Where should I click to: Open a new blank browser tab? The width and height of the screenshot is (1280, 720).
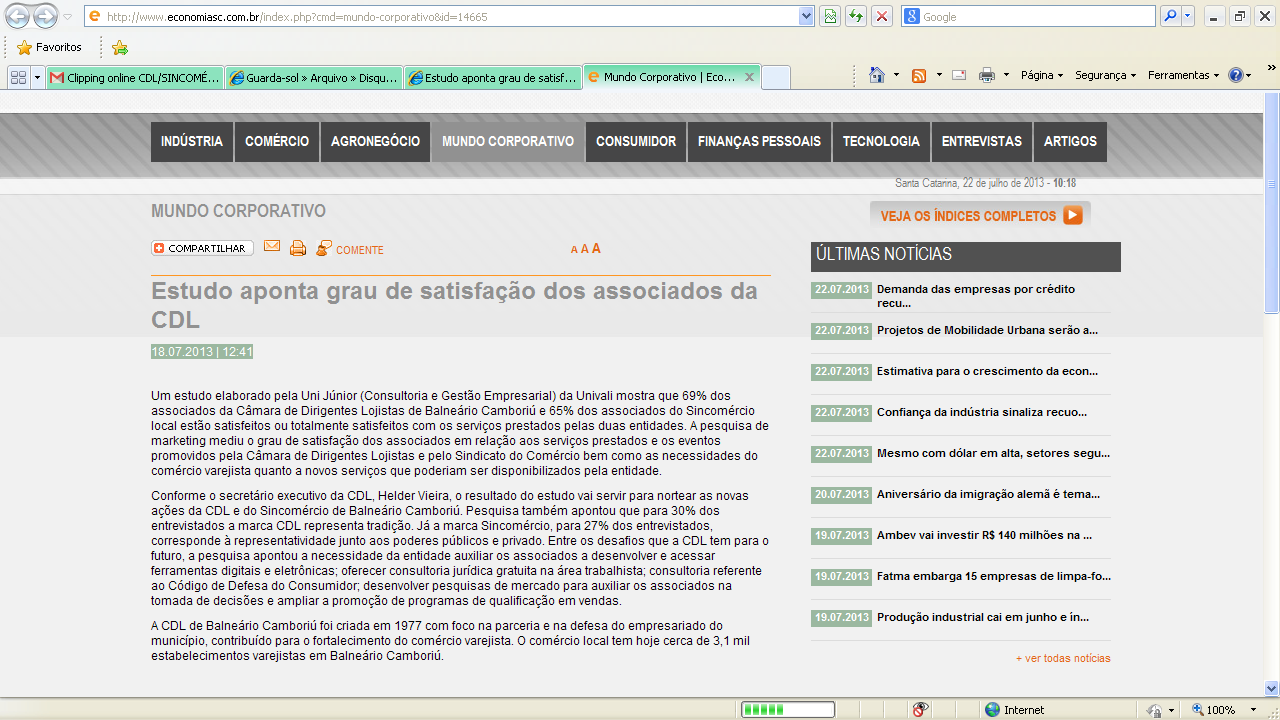(x=776, y=77)
